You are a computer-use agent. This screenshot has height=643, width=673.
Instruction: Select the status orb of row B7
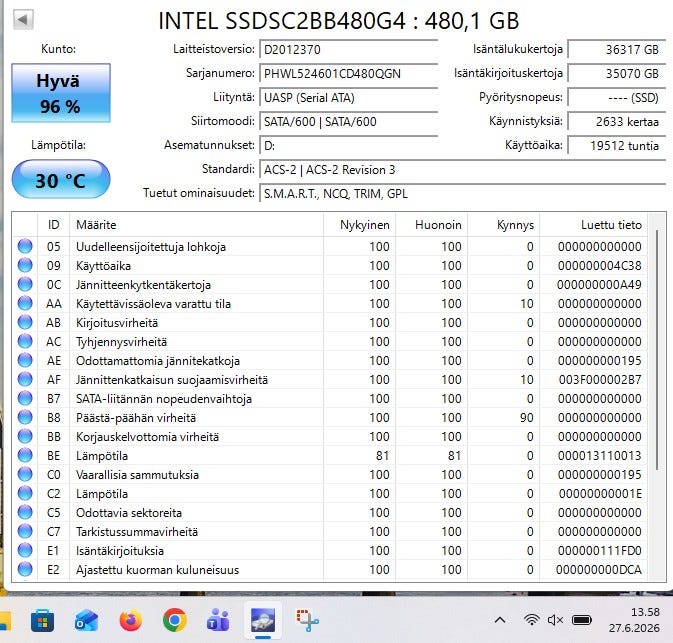tap(25, 398)
